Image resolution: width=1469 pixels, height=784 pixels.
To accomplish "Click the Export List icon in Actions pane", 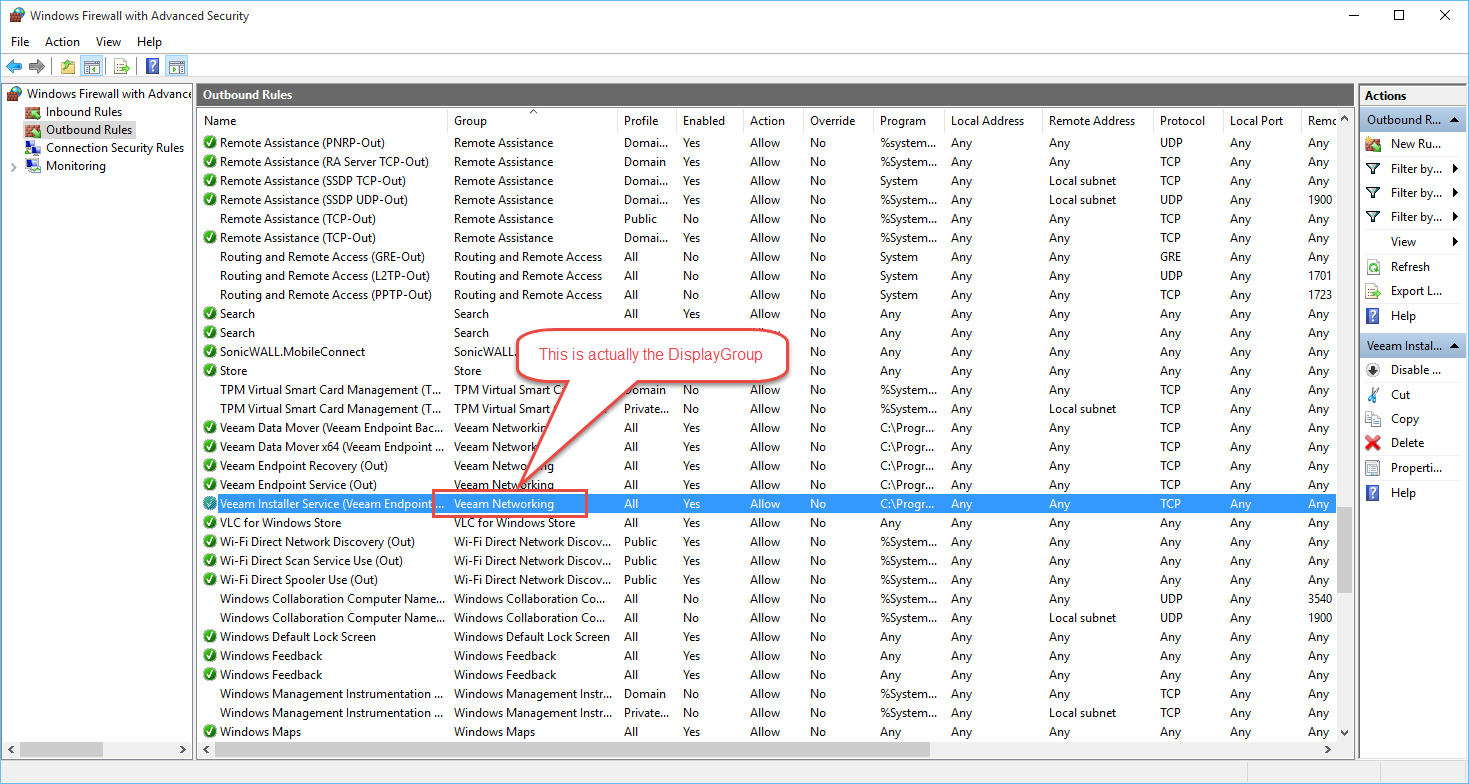I will click(1373, 291).
